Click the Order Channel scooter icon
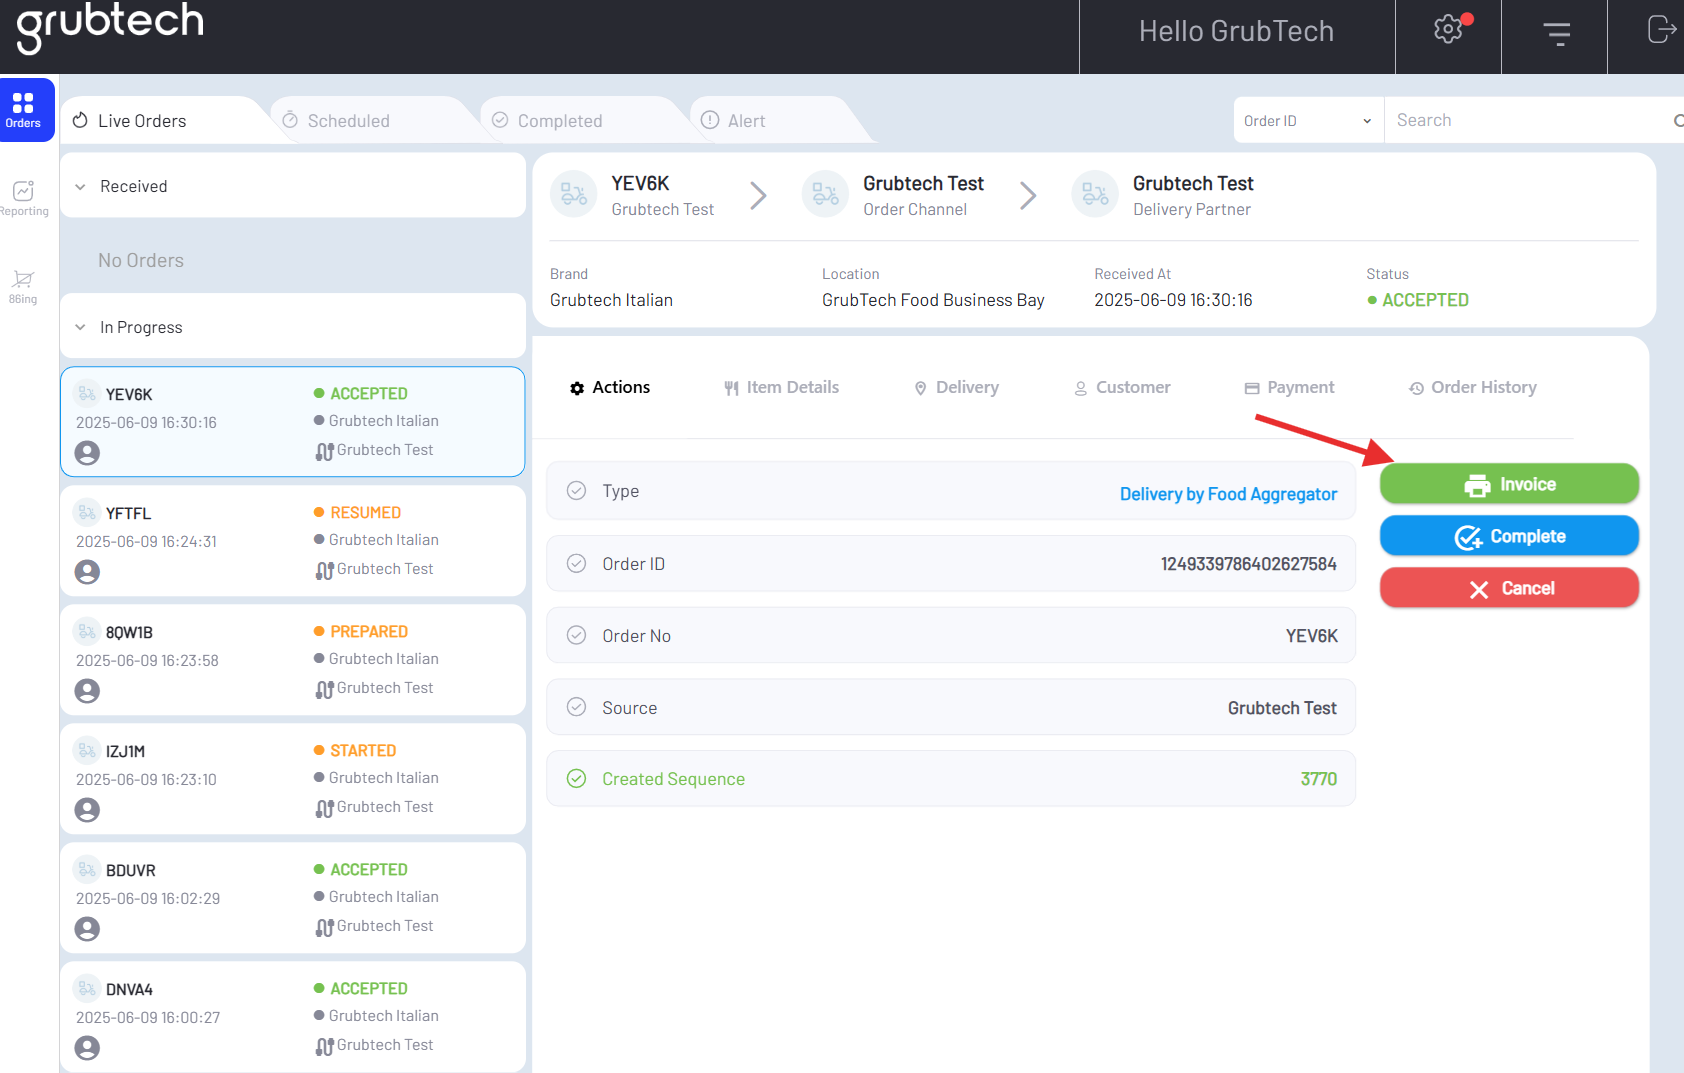The width and height of the screenshot is (1684, 1073). 826,194
